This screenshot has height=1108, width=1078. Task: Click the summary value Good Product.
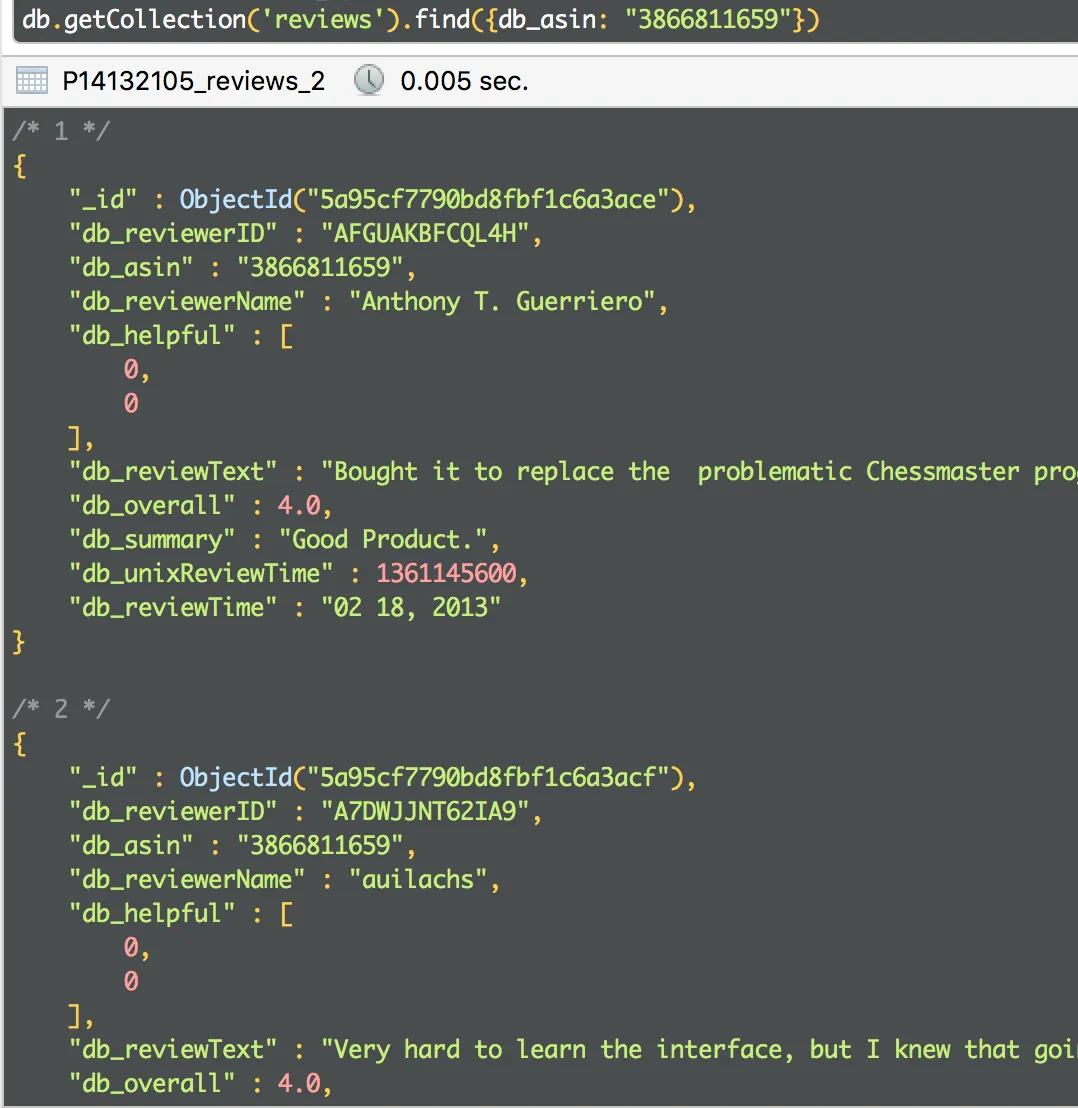click(x=383, y=540)
